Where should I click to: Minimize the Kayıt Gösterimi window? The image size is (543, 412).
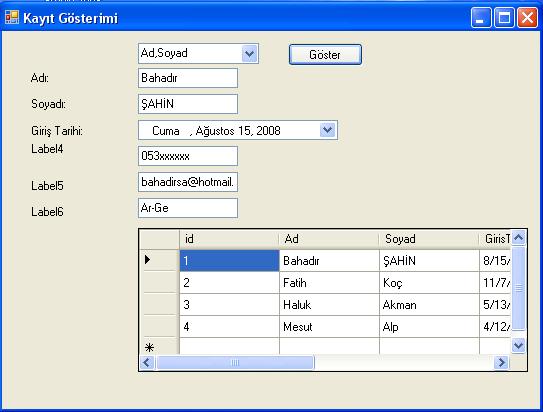coord(481,17)
